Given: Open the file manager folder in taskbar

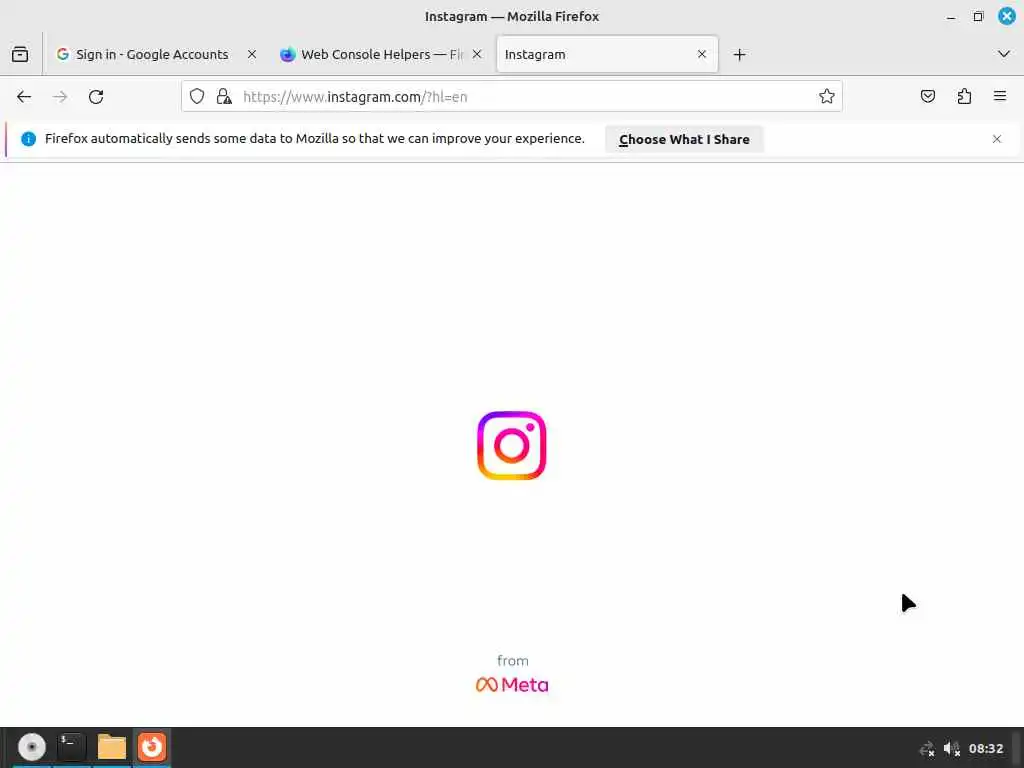Looking at the screenshot, I should click(x=112, y=747).
